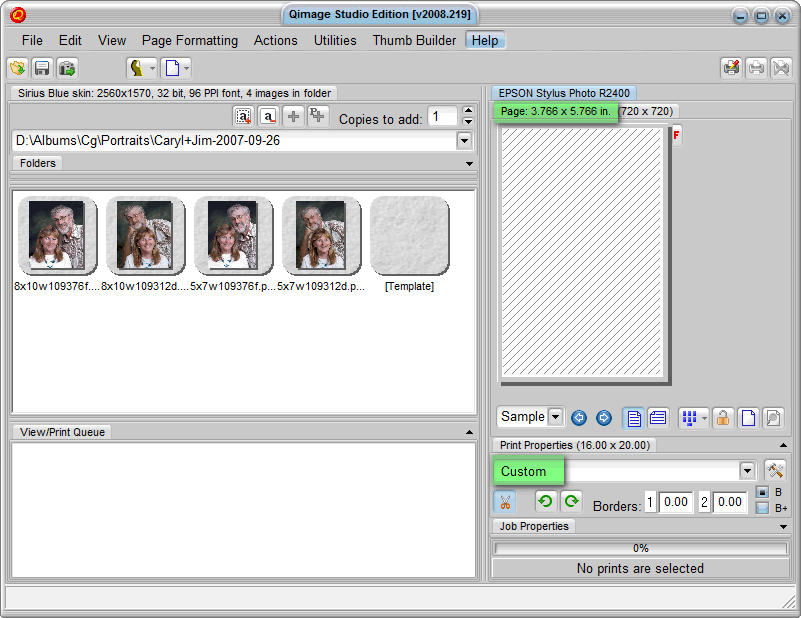The width and height of the screenshot is (801, 618).
Task: Toggle the B border option
Action: click(762, 492)
